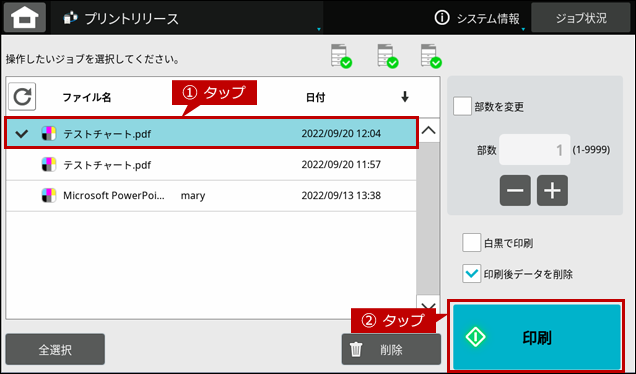636x374 pixels.
Task: Select the Microsoft PowerPoint job by mary
Action: point(211,196)
